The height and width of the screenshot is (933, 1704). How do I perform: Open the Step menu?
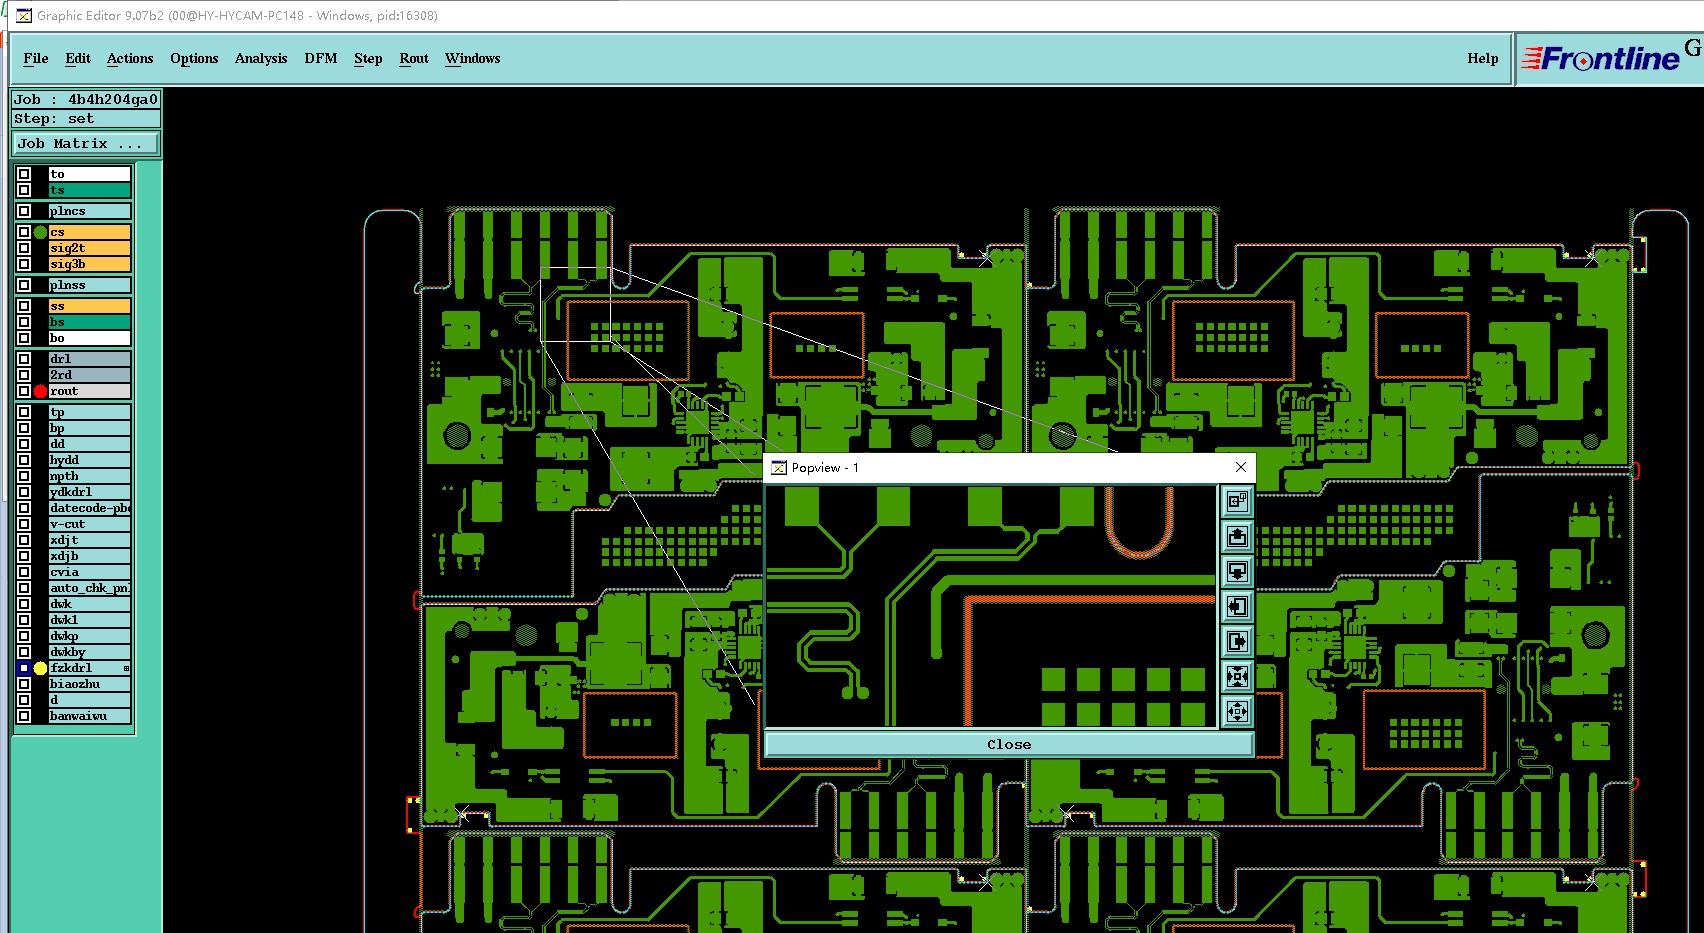point(368,58)
